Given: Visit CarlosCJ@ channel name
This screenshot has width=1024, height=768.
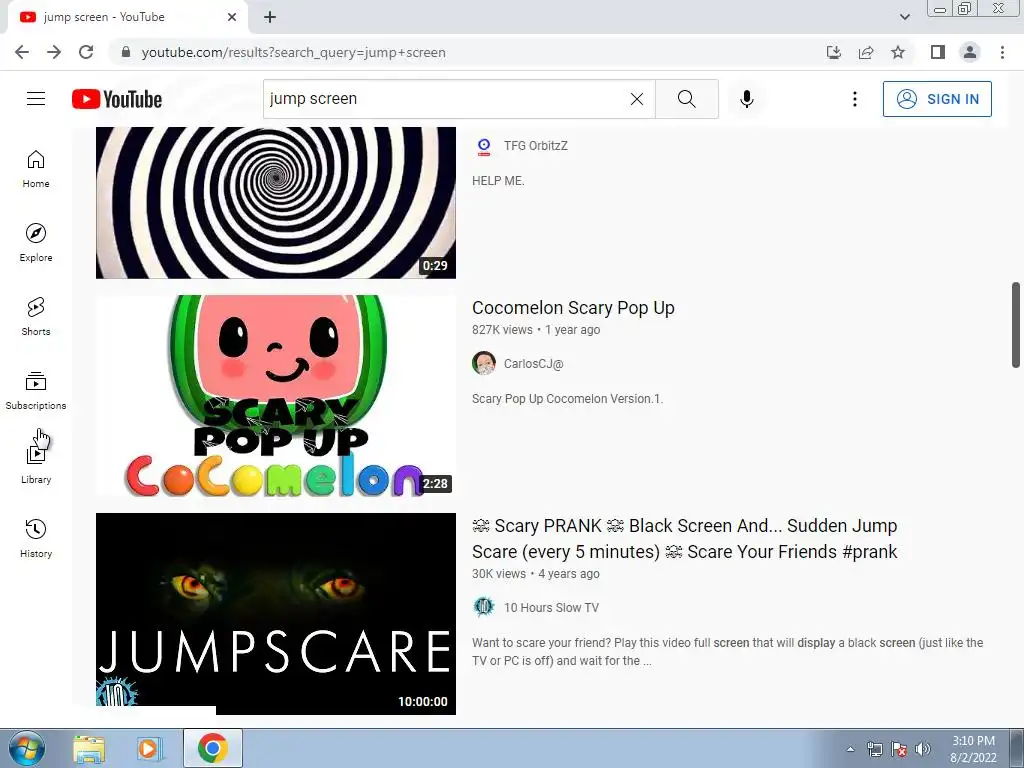Looking at the screenshot, I should [533, 364].
